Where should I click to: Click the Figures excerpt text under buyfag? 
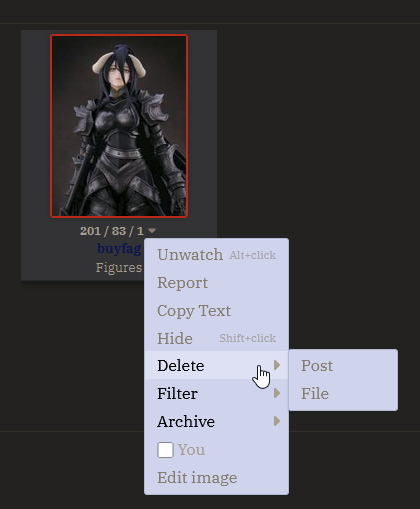(119, 267)
